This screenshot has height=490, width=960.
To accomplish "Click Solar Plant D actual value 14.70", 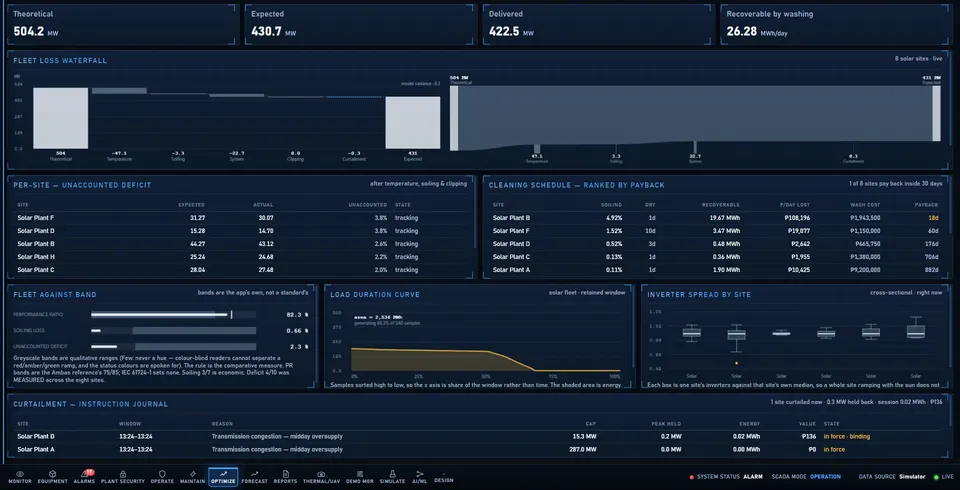I will point(266,231).
